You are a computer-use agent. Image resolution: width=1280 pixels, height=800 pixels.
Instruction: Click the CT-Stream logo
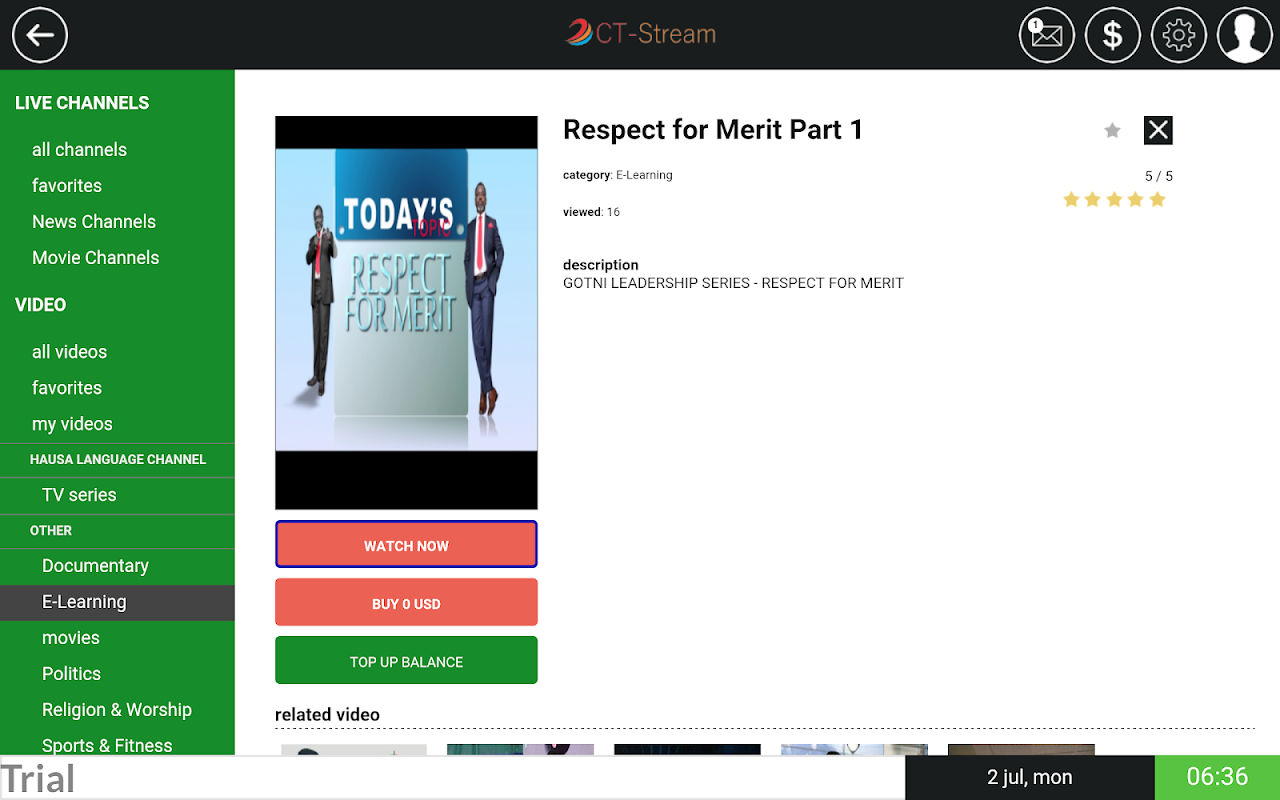(x=640, y=33)
